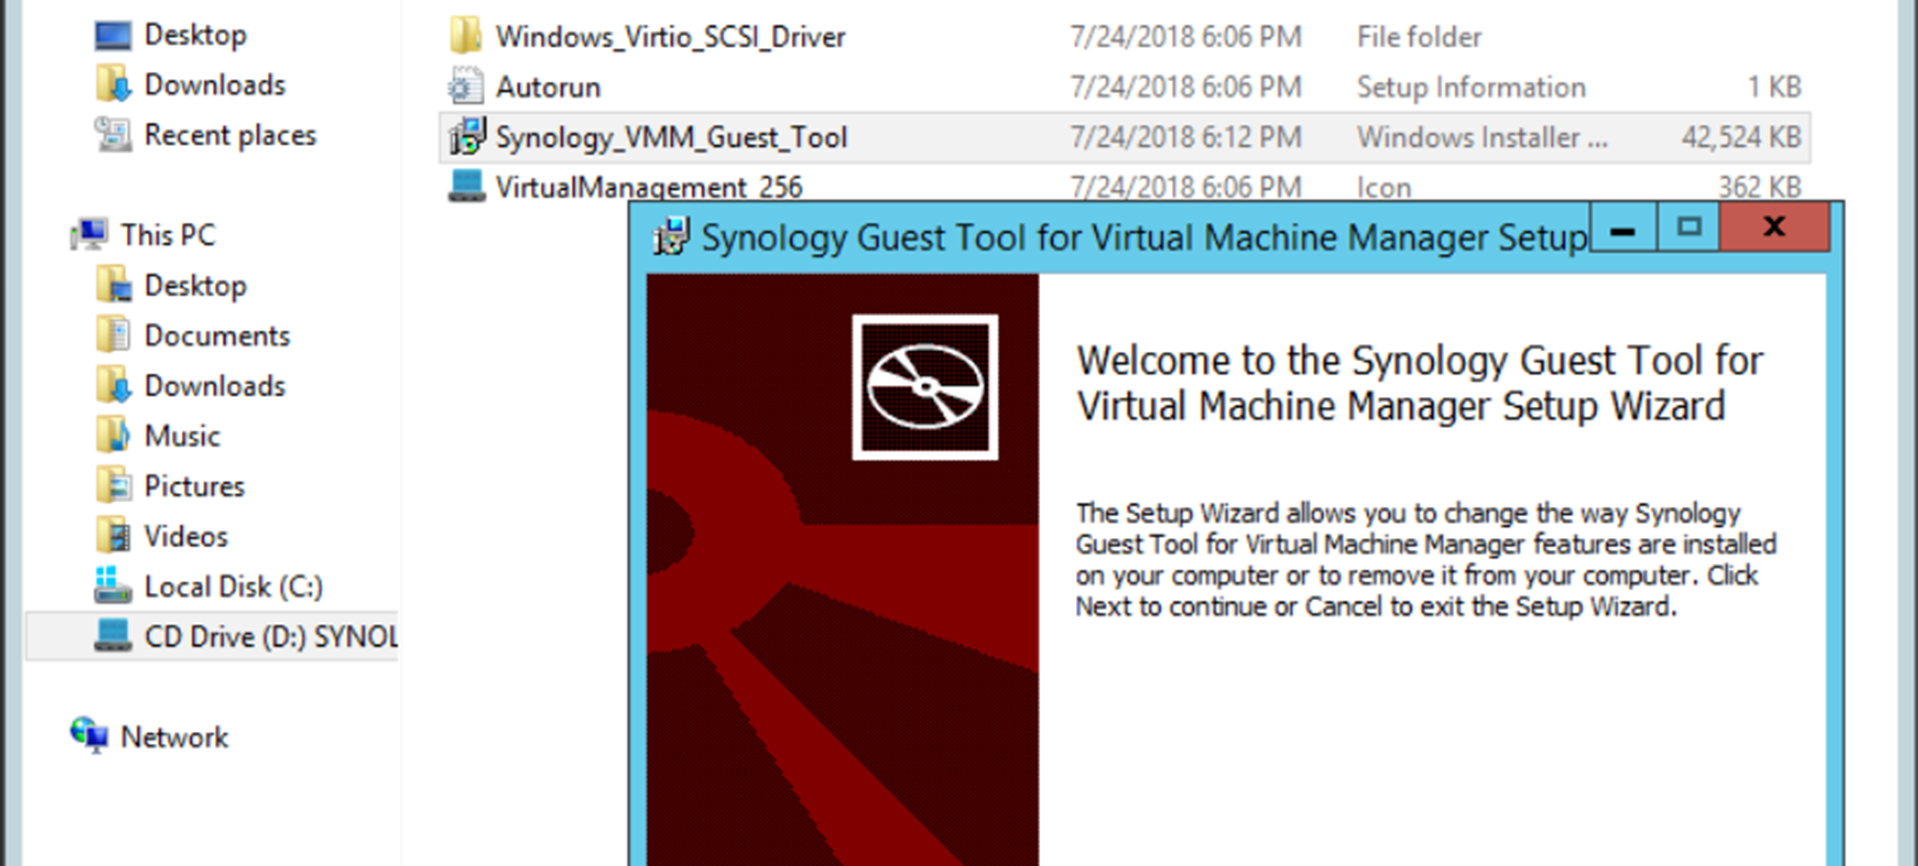Image resolution: width=1918 pixels, height=866 pixels.
Task: Click the Local Disk (C:) drive icon
Action: point(113,586)
